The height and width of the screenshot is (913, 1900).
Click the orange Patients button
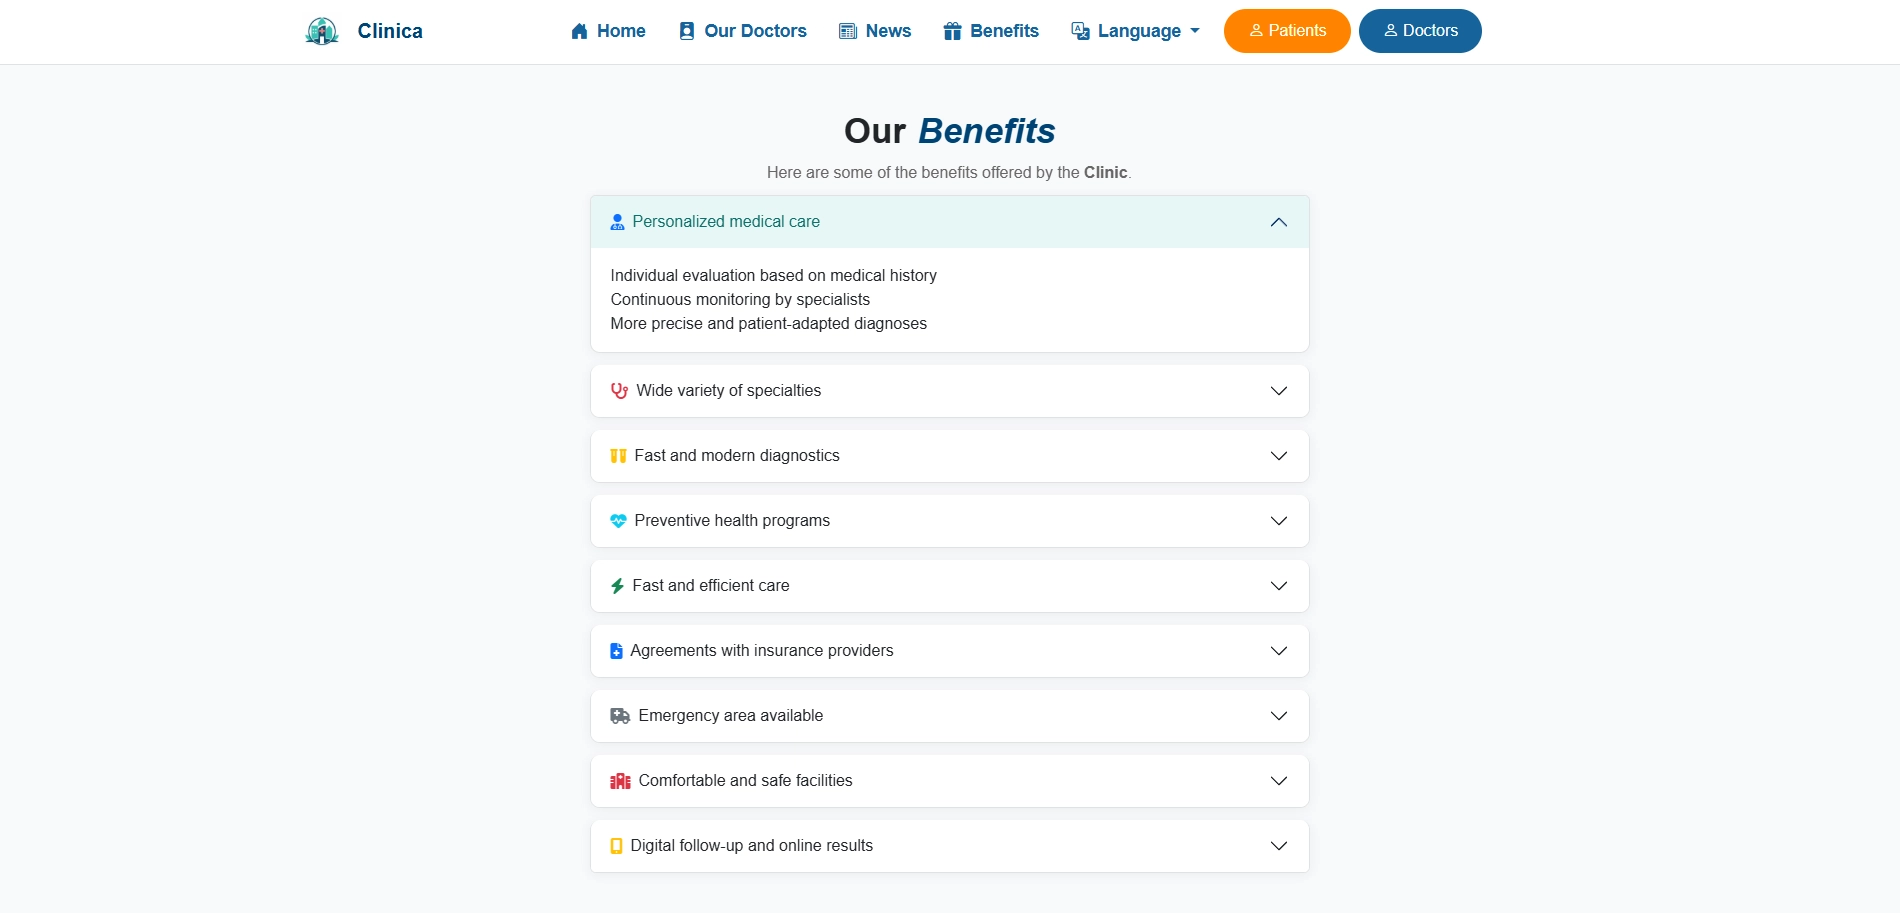pyautogui.click(x=1287, y=31)
